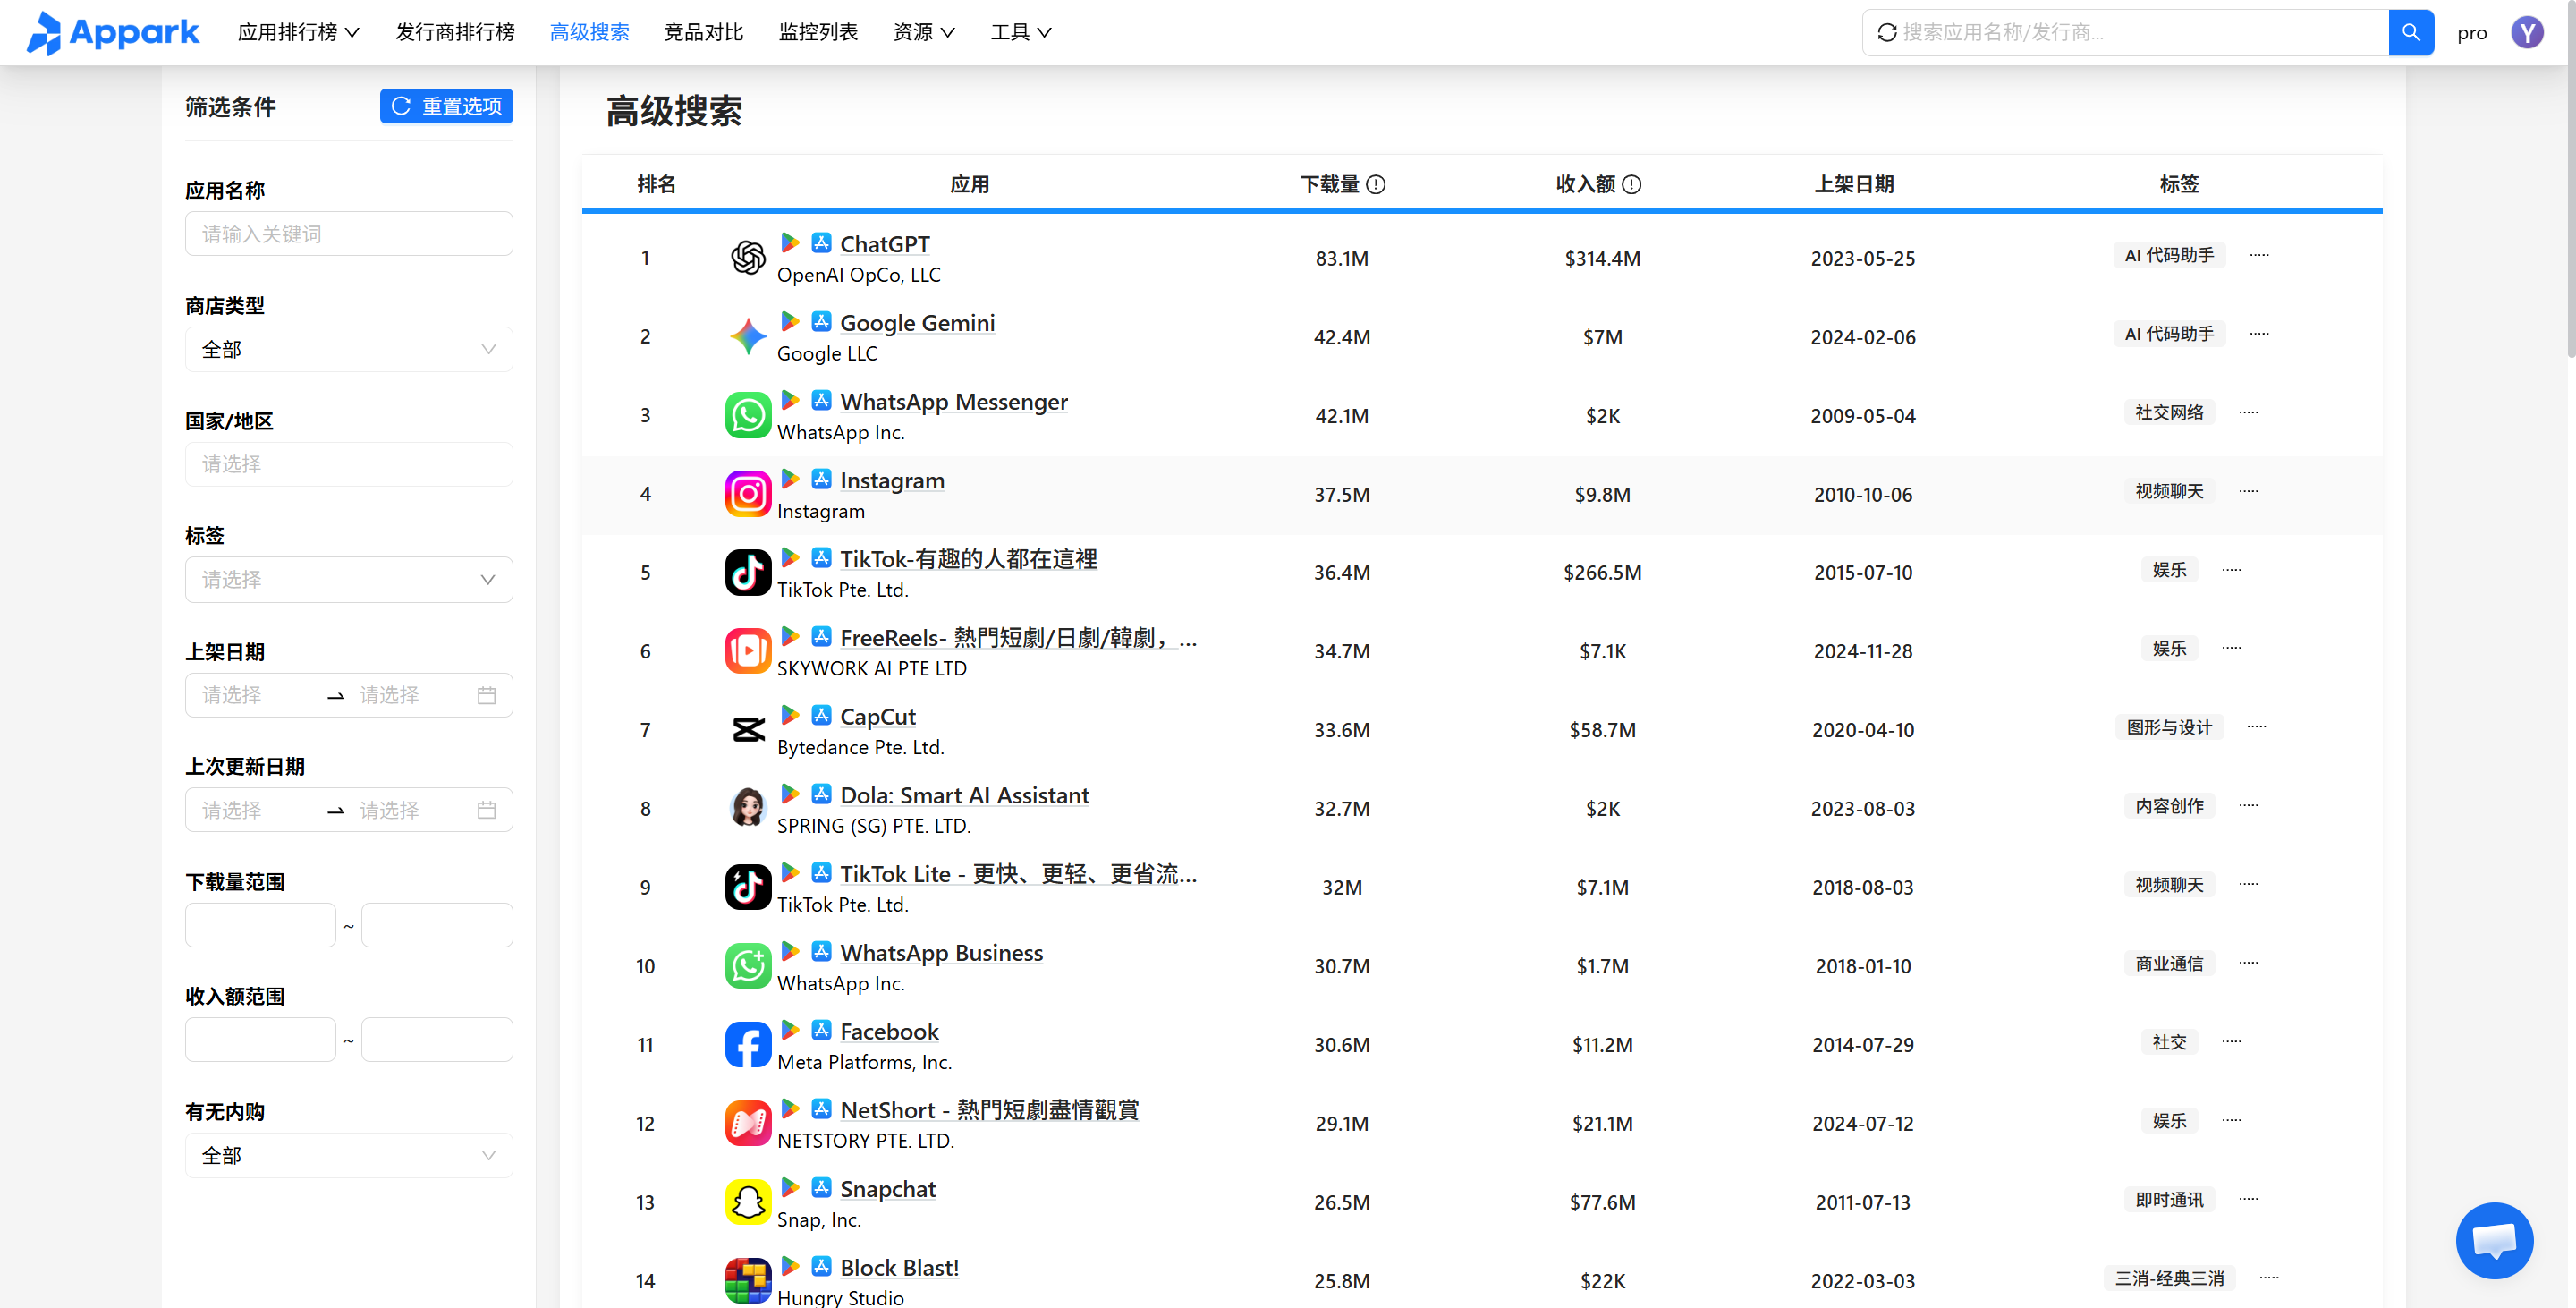
Task: Click publisher OpenAI OpCo, LLC
Action: 859,275
